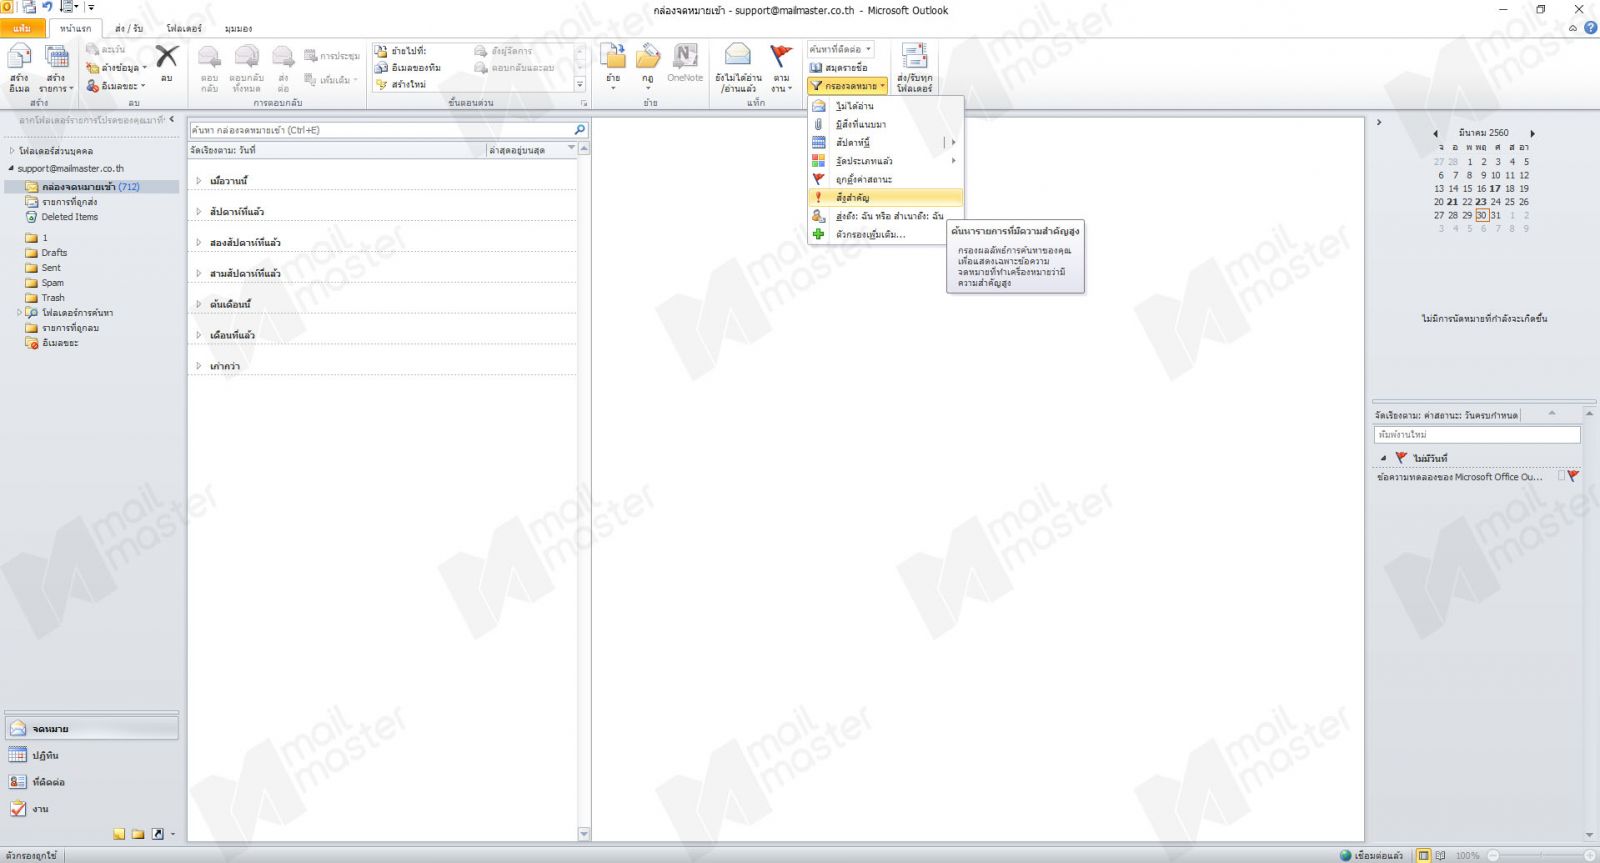Click the Outlook Help question mark icon
Image resolution: width=1600 pixels, height=863 pixels.
[x=1590, y=28]
